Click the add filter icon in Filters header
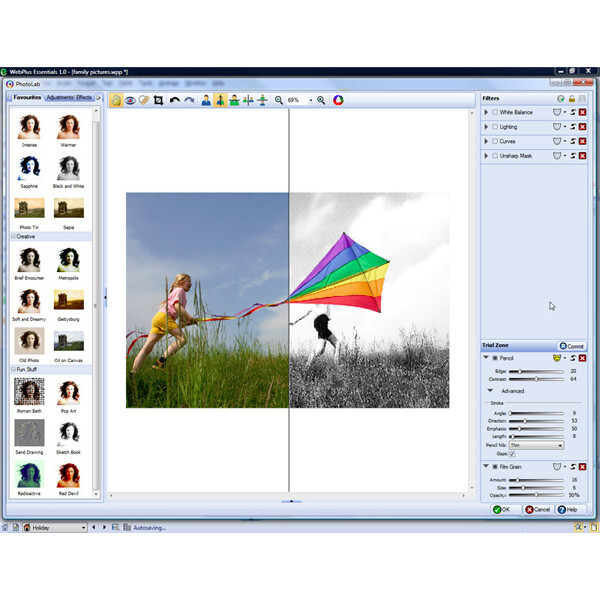The height and width of the screenshot is (600, 600). point(561,99)
